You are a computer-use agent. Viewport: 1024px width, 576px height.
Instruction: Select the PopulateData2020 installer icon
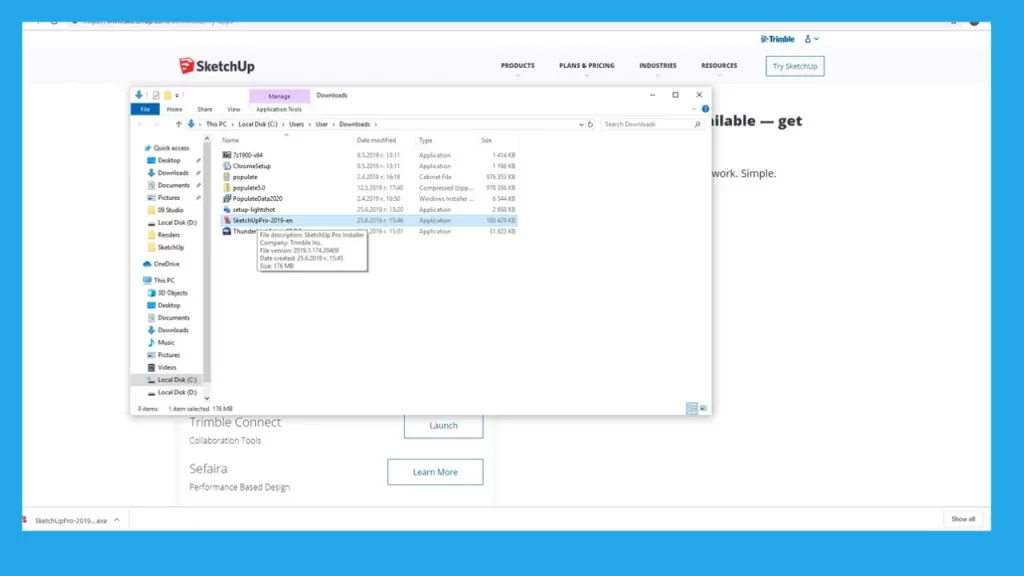click(227, 199)
